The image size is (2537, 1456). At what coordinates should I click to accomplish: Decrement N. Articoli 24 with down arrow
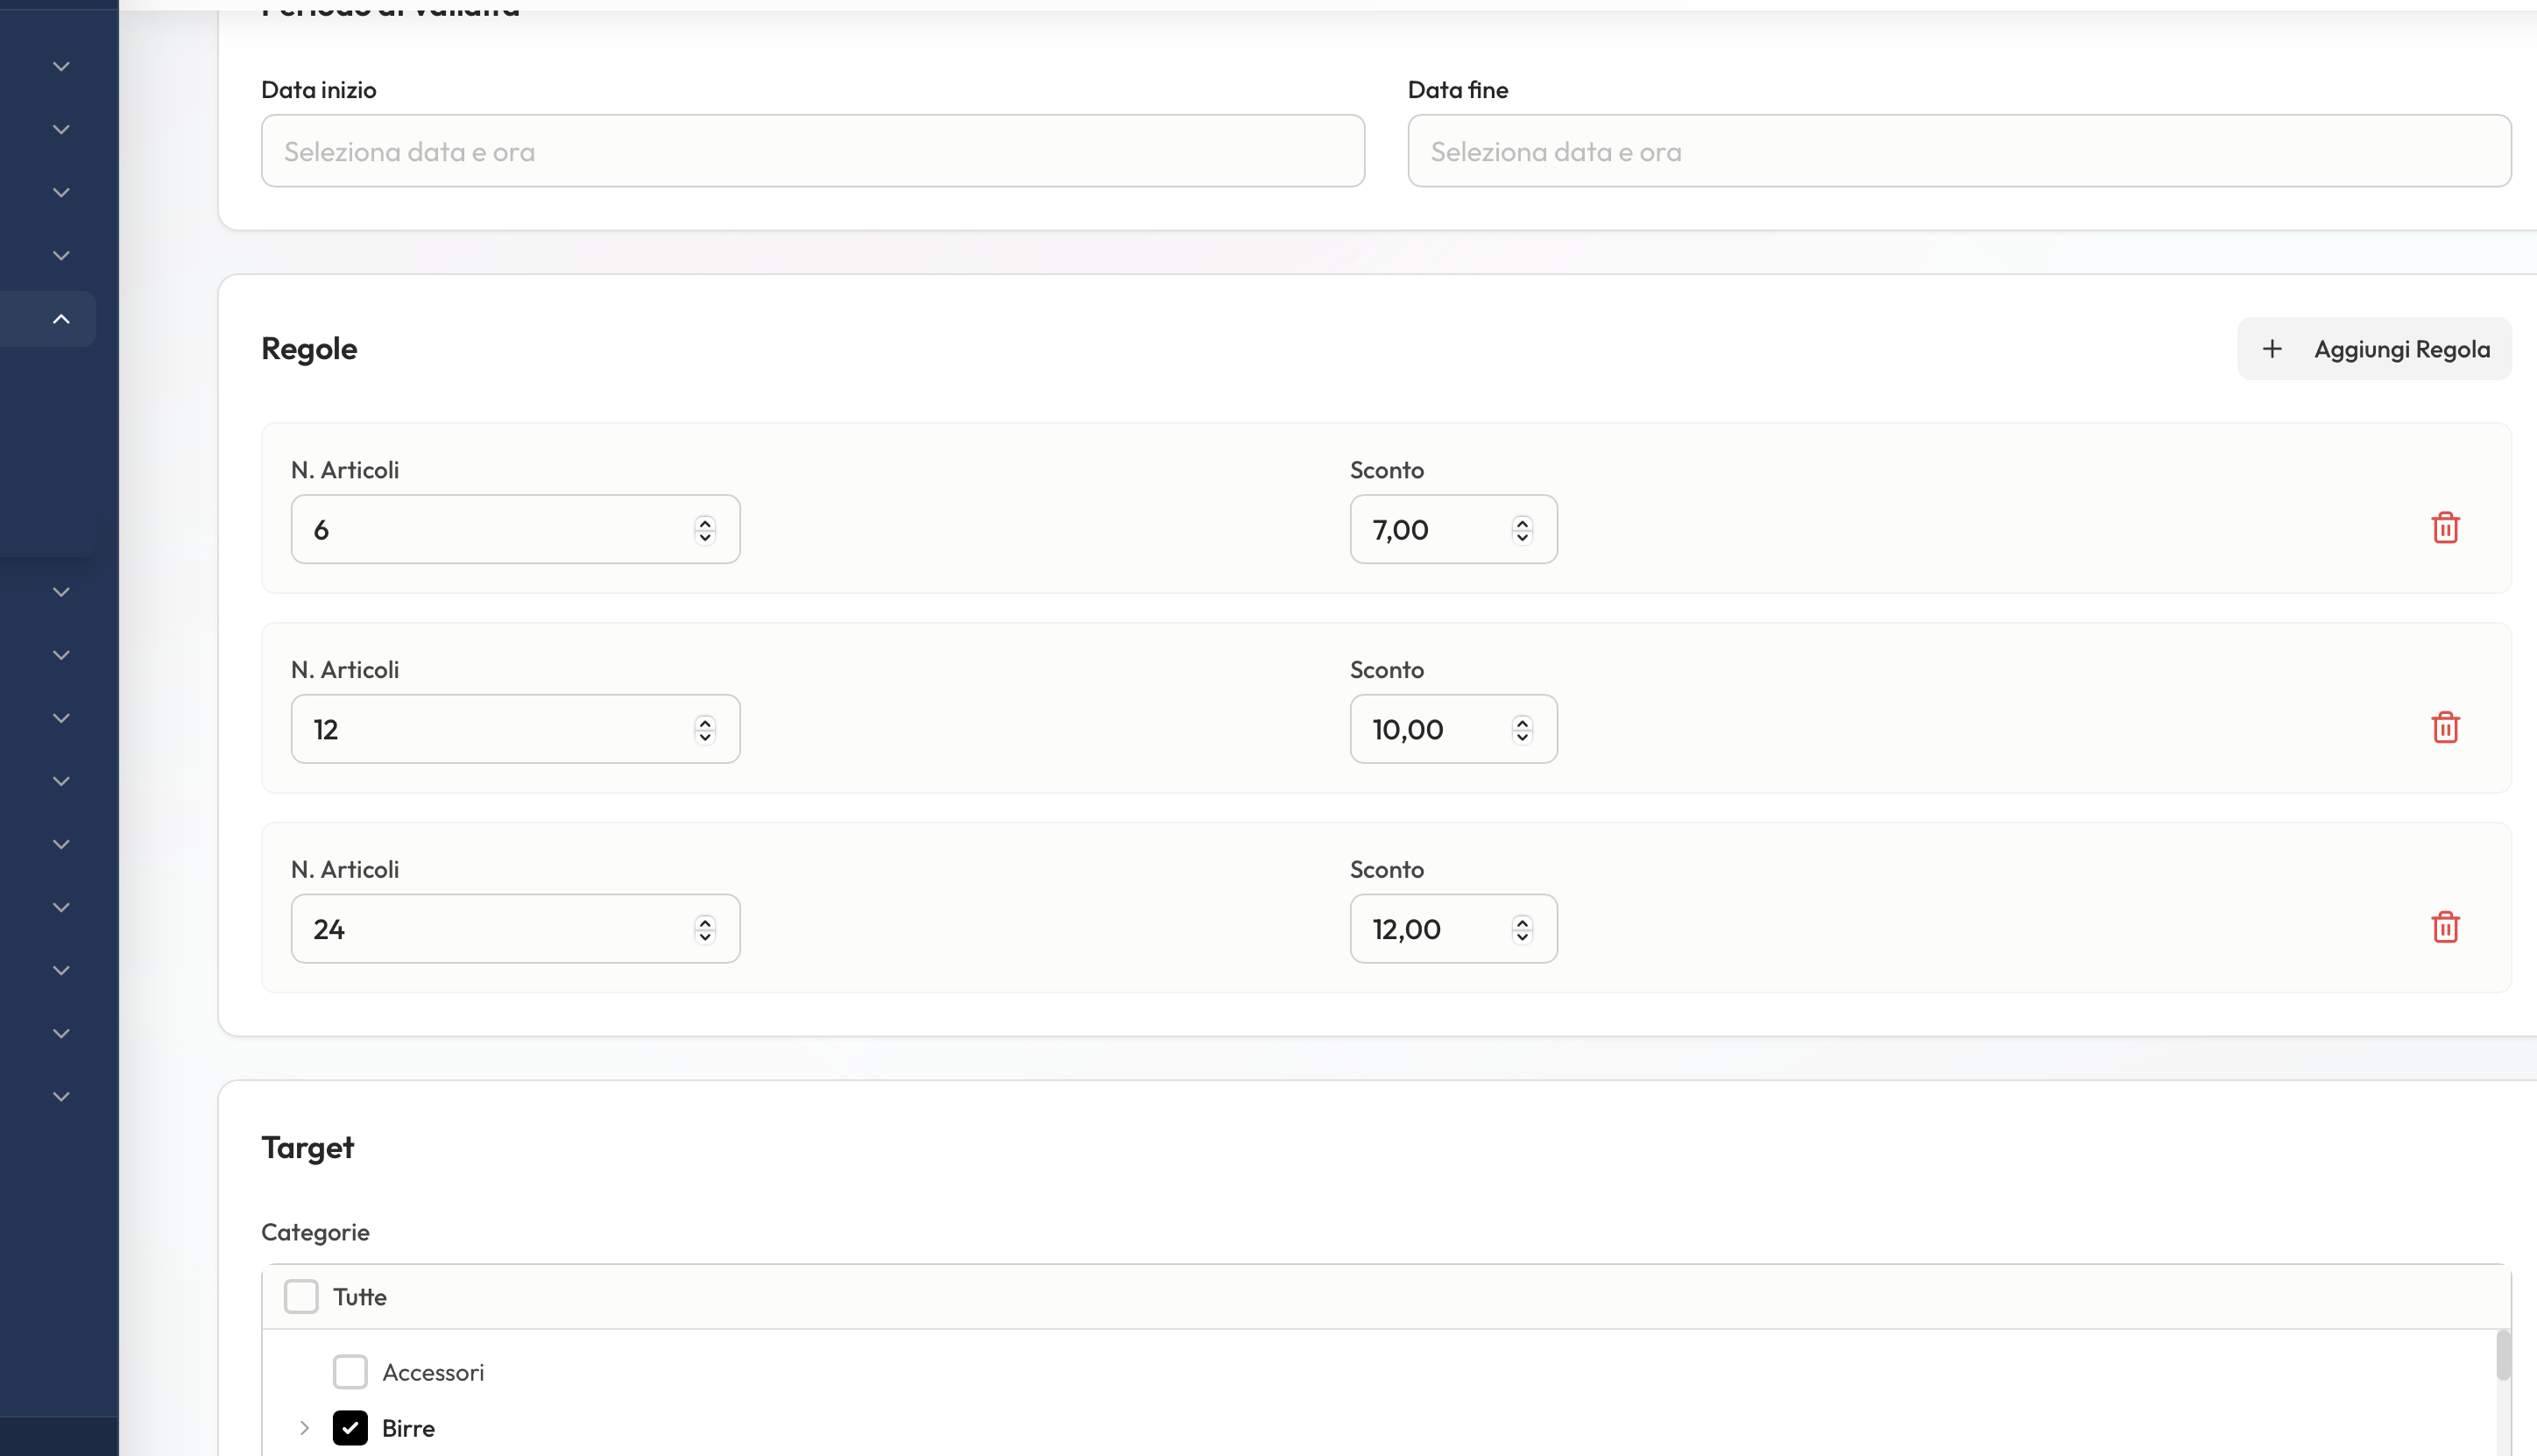pos(705,937)
